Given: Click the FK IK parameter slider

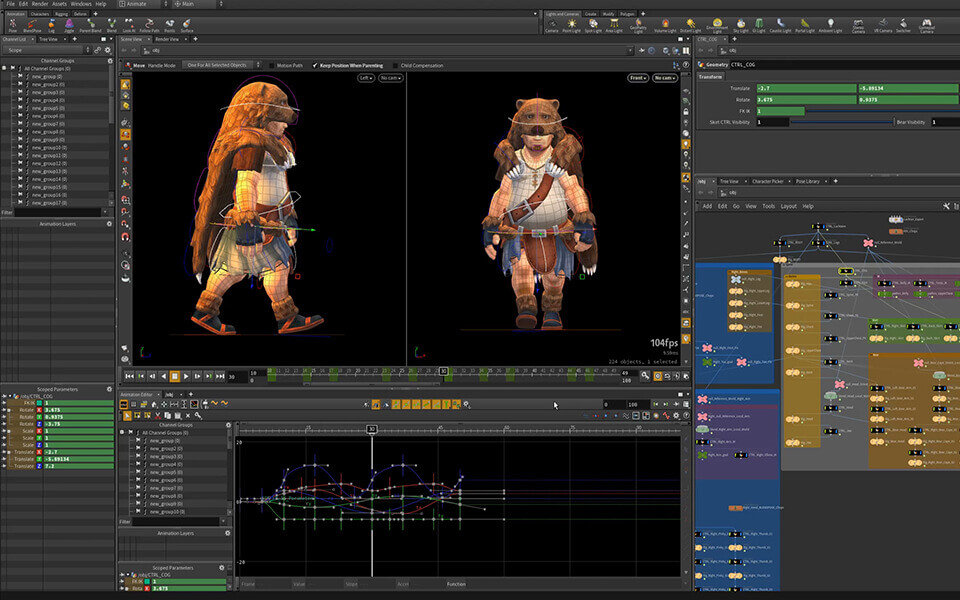Looking at the screenshot, I should tap(882, 111).
